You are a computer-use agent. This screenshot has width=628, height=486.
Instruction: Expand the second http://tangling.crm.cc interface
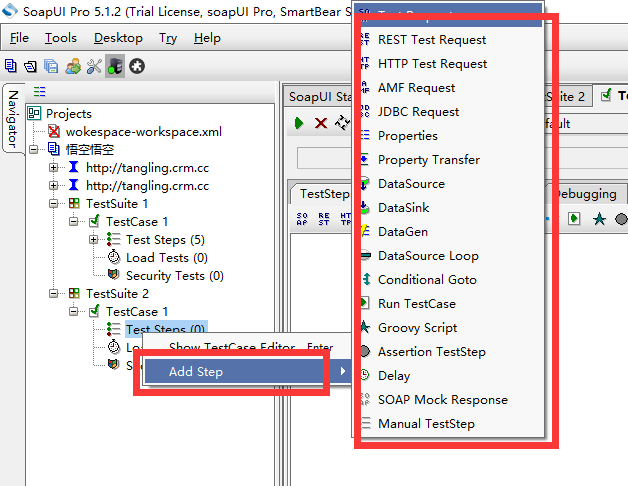coord(54,186)
